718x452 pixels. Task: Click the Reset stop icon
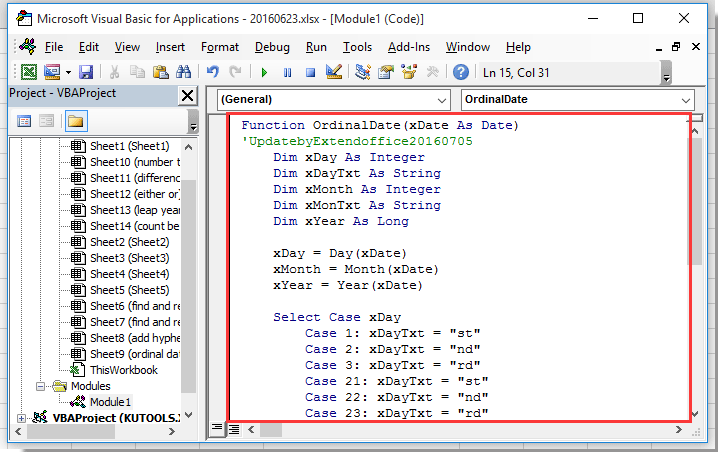[x=310, y=72]
